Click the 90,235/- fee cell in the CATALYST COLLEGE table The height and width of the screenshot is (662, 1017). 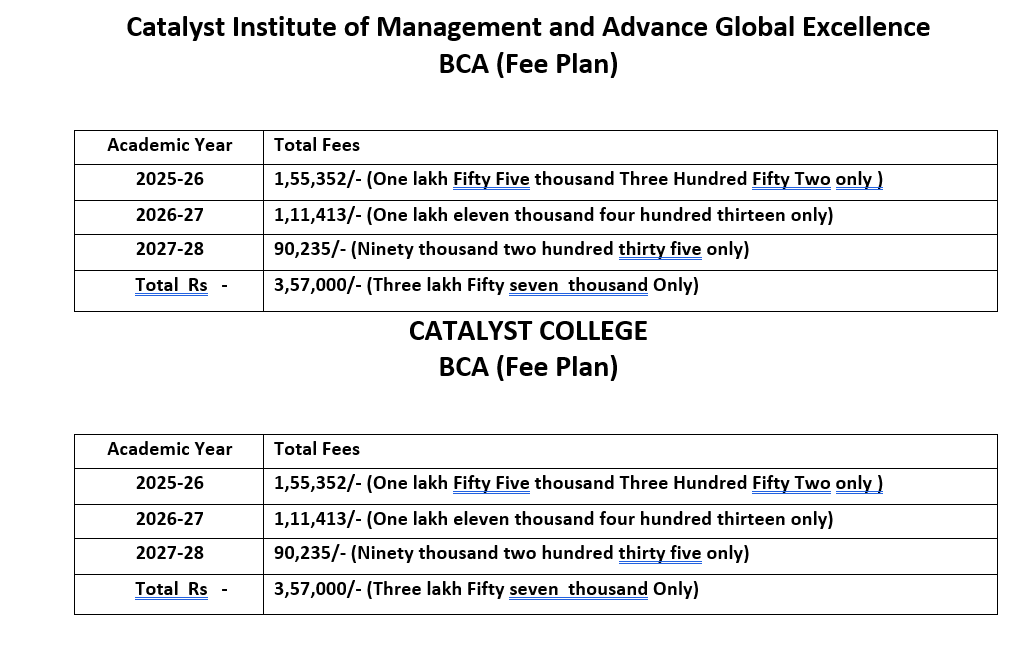click(x=511, y=553)
